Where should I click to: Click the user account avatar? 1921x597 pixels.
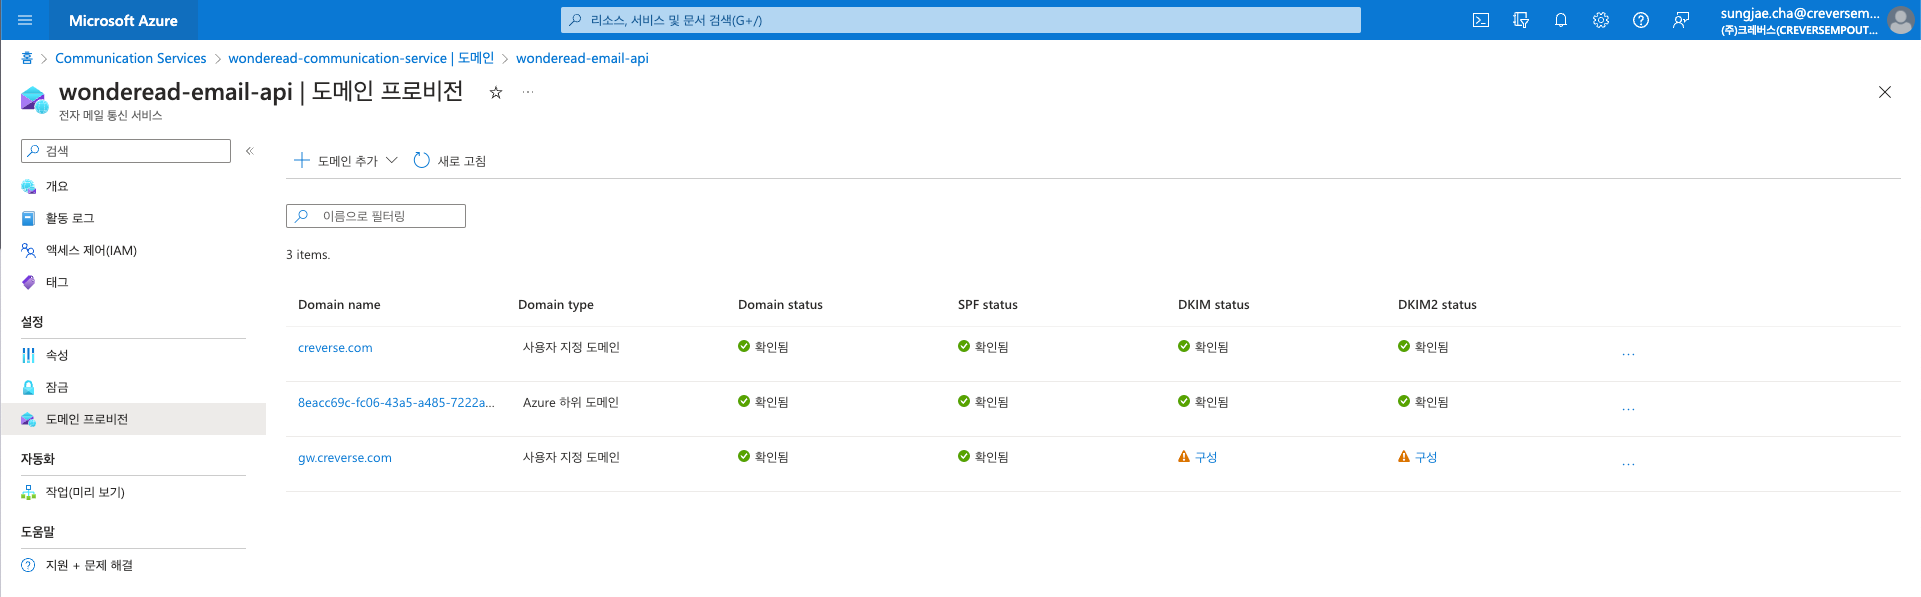[1901, 20]
